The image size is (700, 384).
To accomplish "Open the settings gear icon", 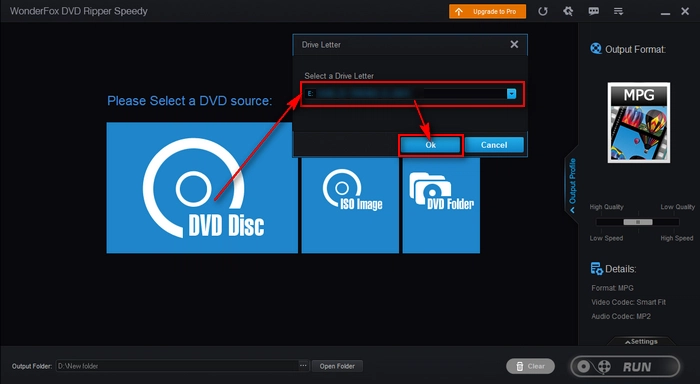I will point(568,11).
